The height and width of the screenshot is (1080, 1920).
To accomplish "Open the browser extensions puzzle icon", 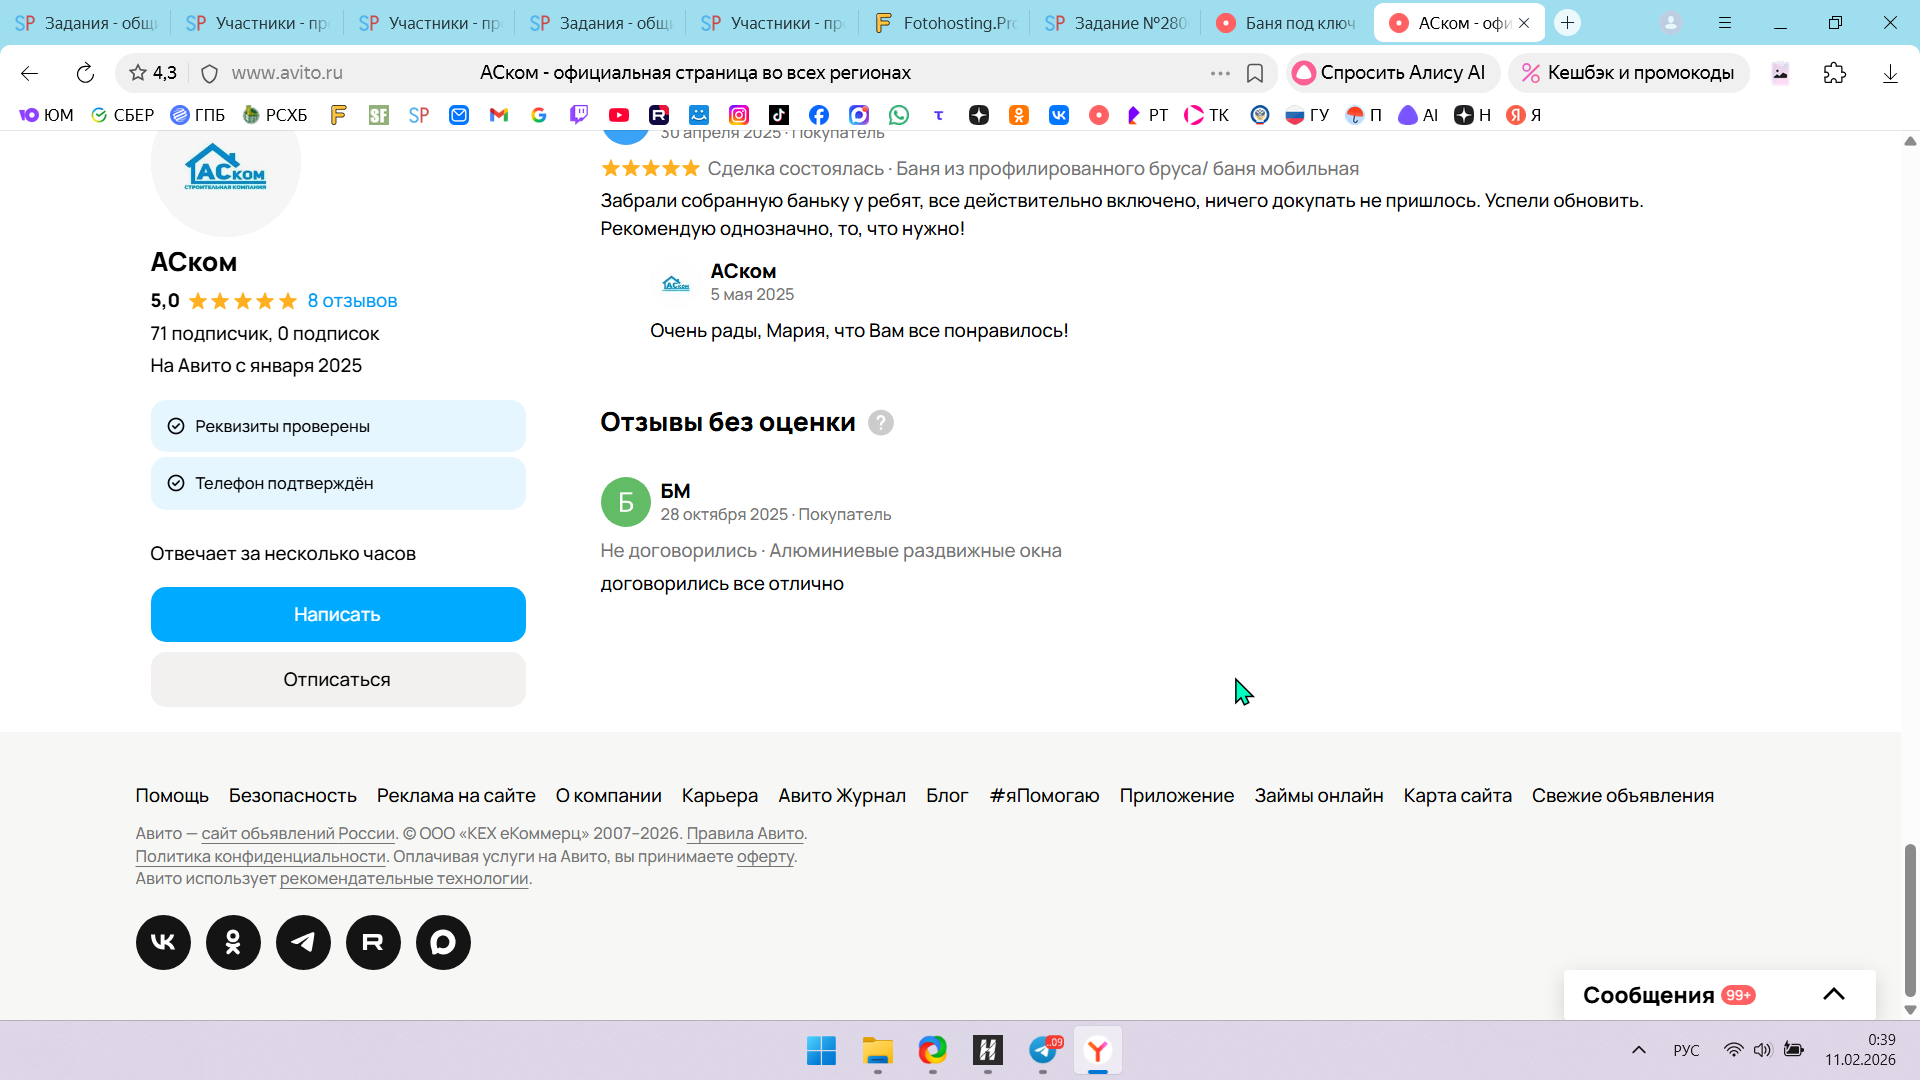I will pyautogui.click(x=1834, y=73).
